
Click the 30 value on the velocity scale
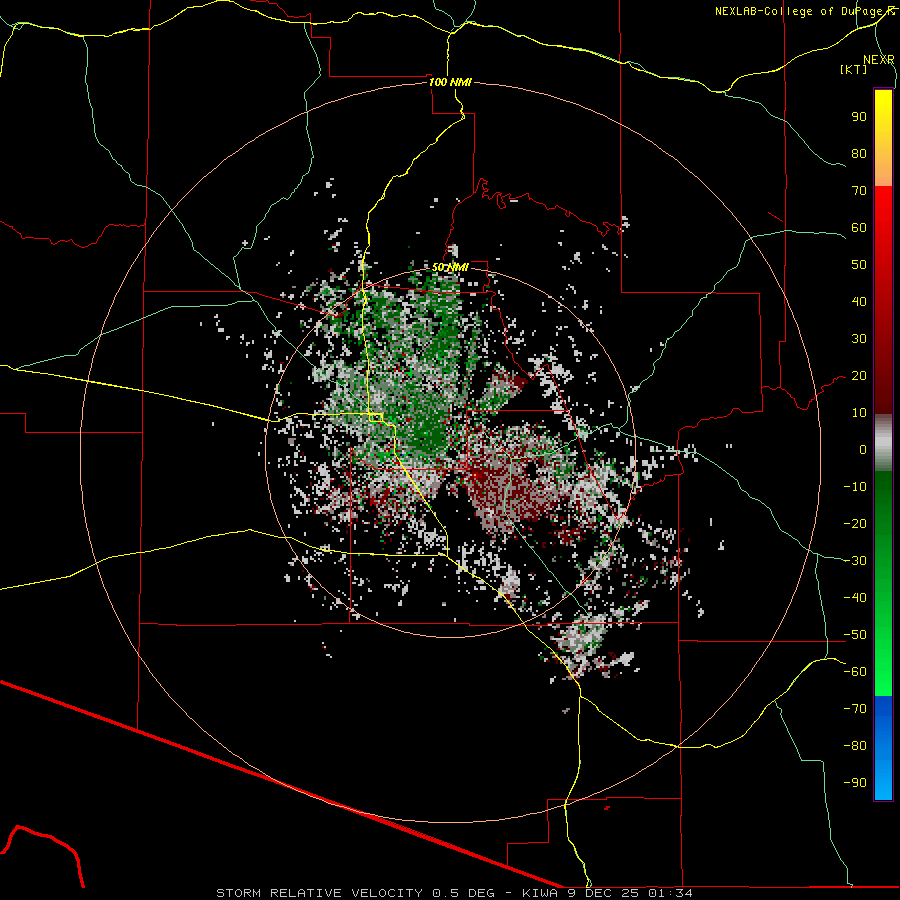tap(859, 339)
